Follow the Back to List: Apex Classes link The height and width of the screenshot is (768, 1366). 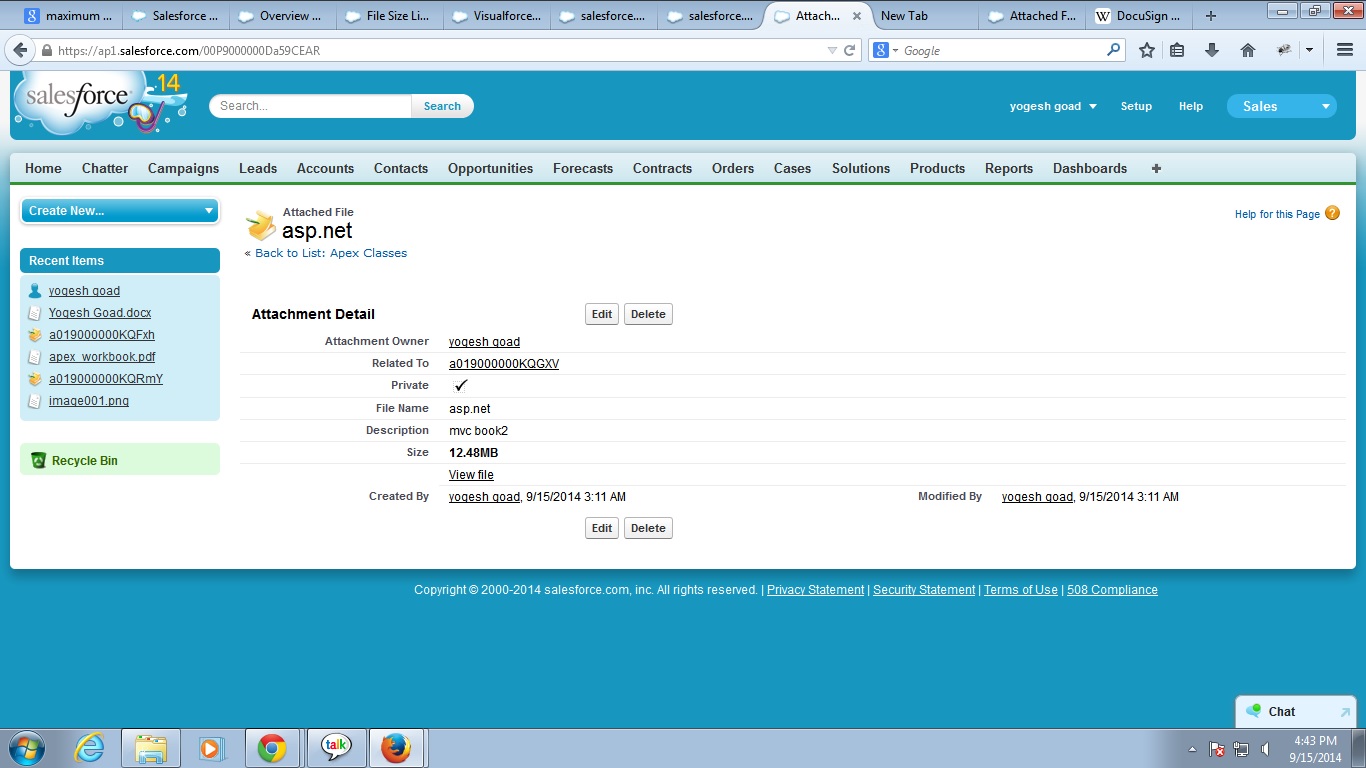click(331, 253)
